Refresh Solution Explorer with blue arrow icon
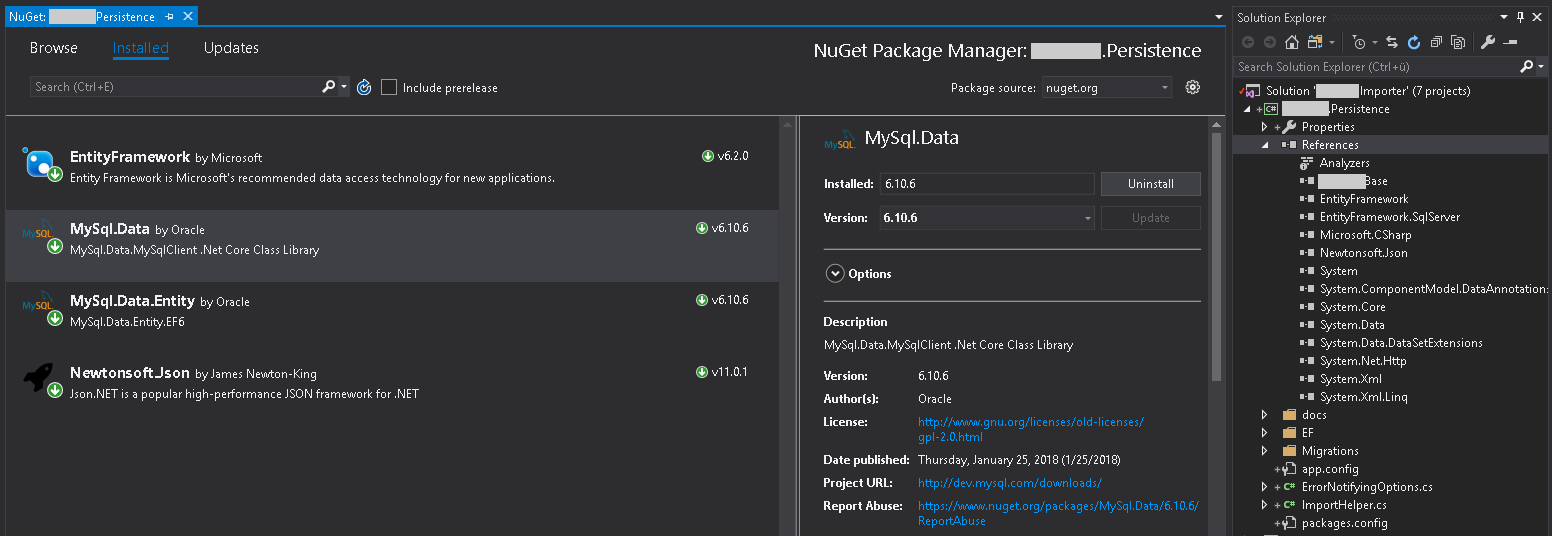1552x536 pixels. coord(1414,42)
